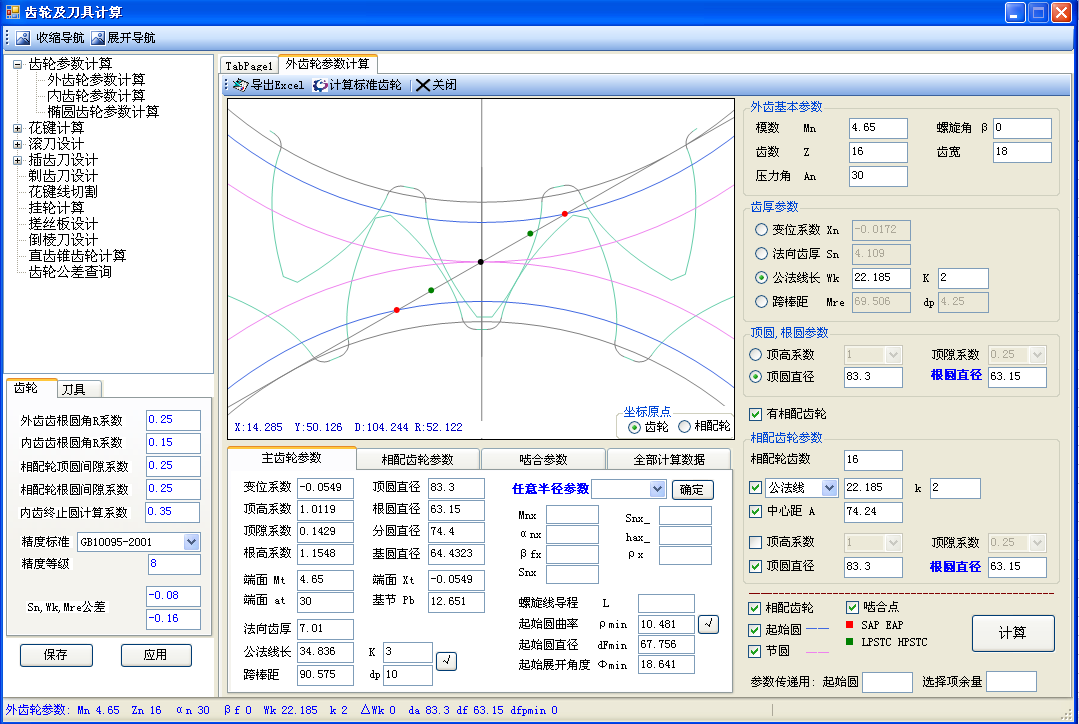The image size is (1079, 724).
Task: Click the √ button beside ρmin value
Action: [708, 624]
